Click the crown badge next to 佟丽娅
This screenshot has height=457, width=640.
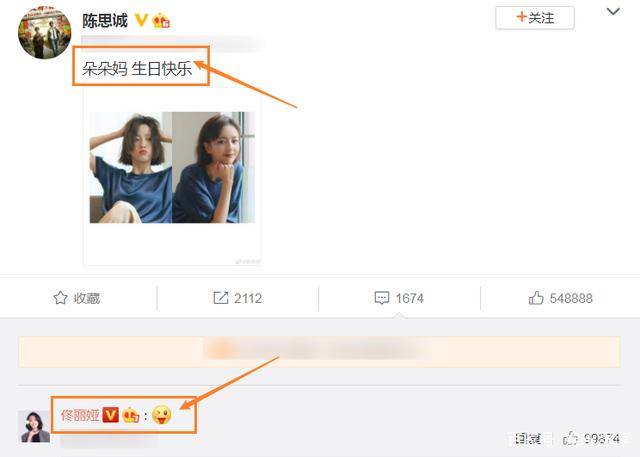pos(131,415)
